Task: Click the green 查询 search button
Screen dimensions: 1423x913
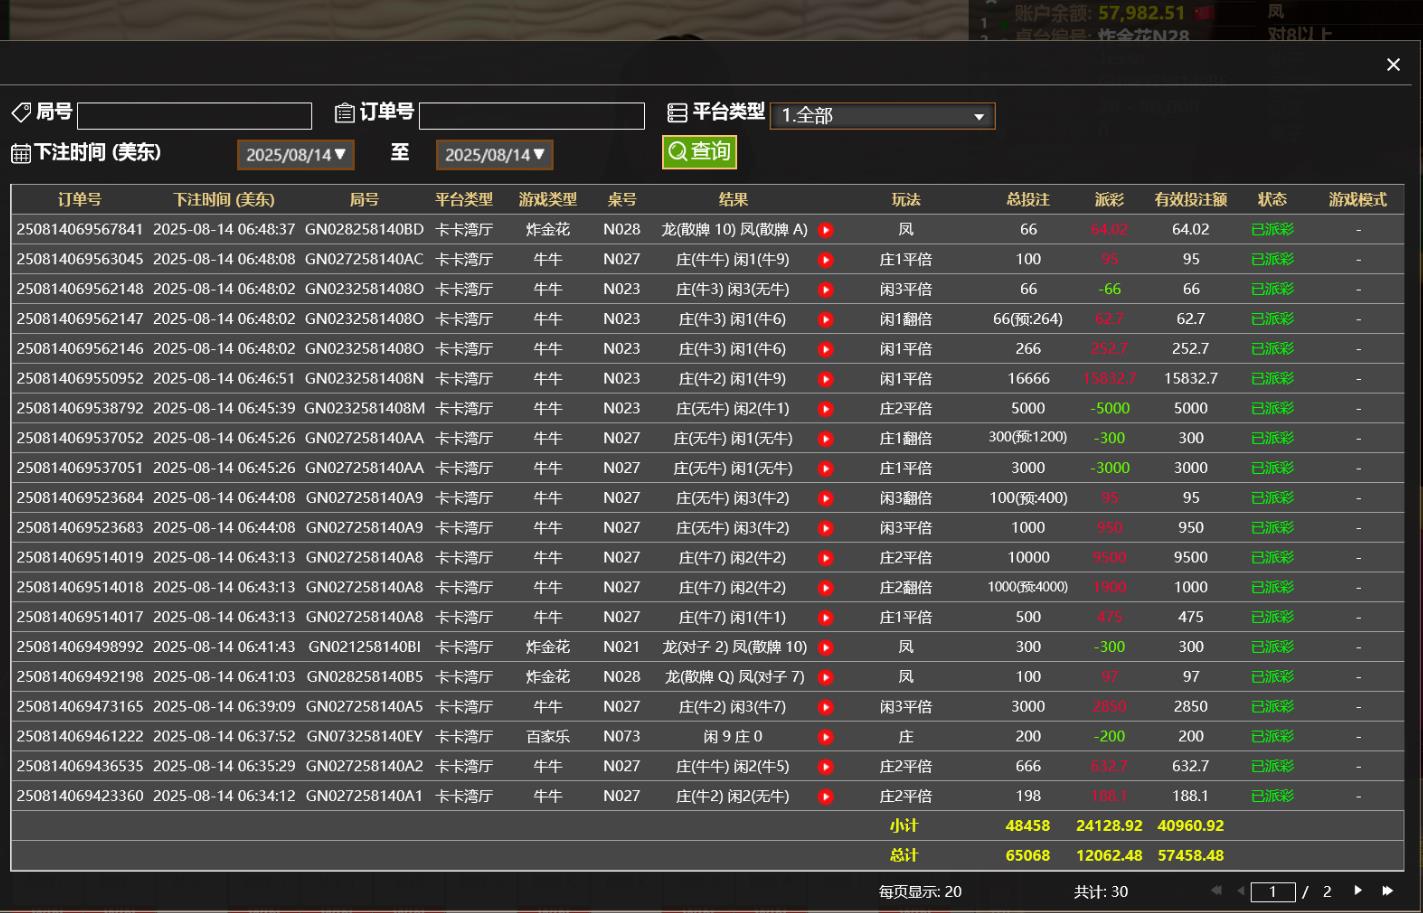Action: (699, 152)
